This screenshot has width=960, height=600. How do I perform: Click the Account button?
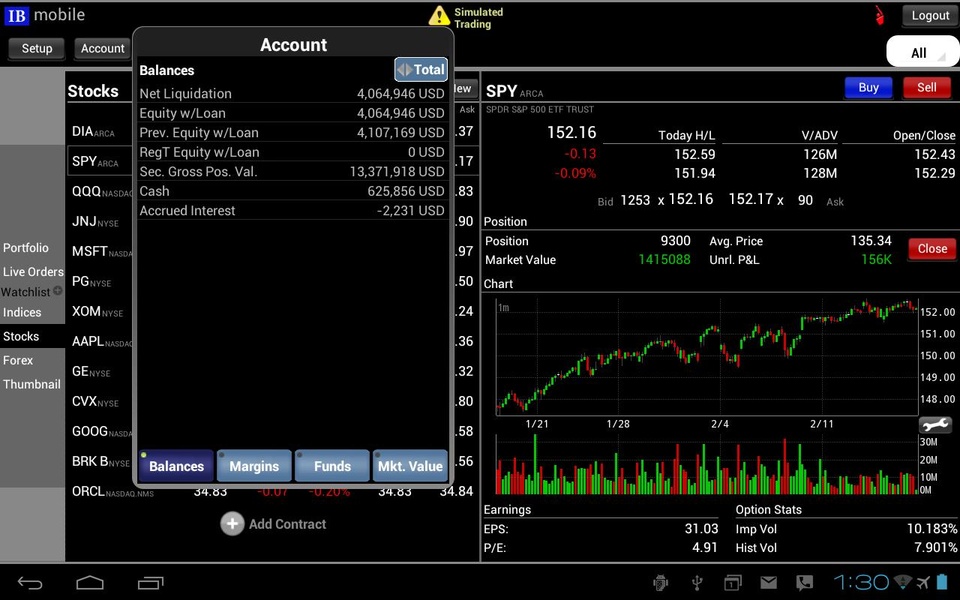coord(102,48)
